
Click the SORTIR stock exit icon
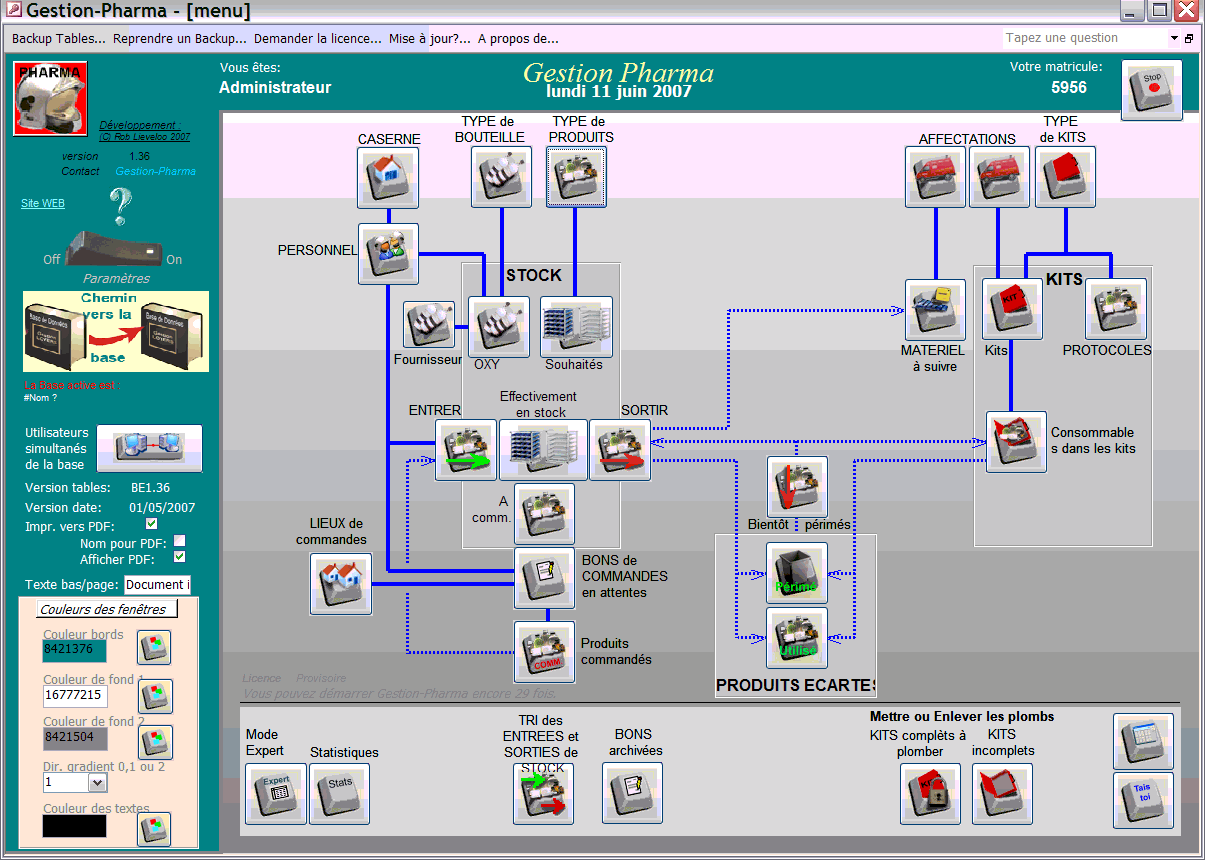tap(620, 450)
